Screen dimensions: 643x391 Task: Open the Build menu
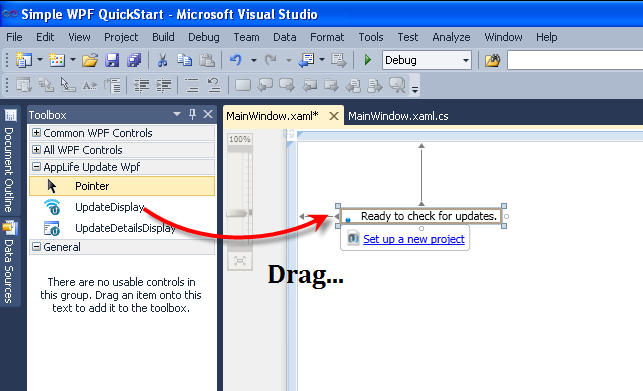pos(163,37)
